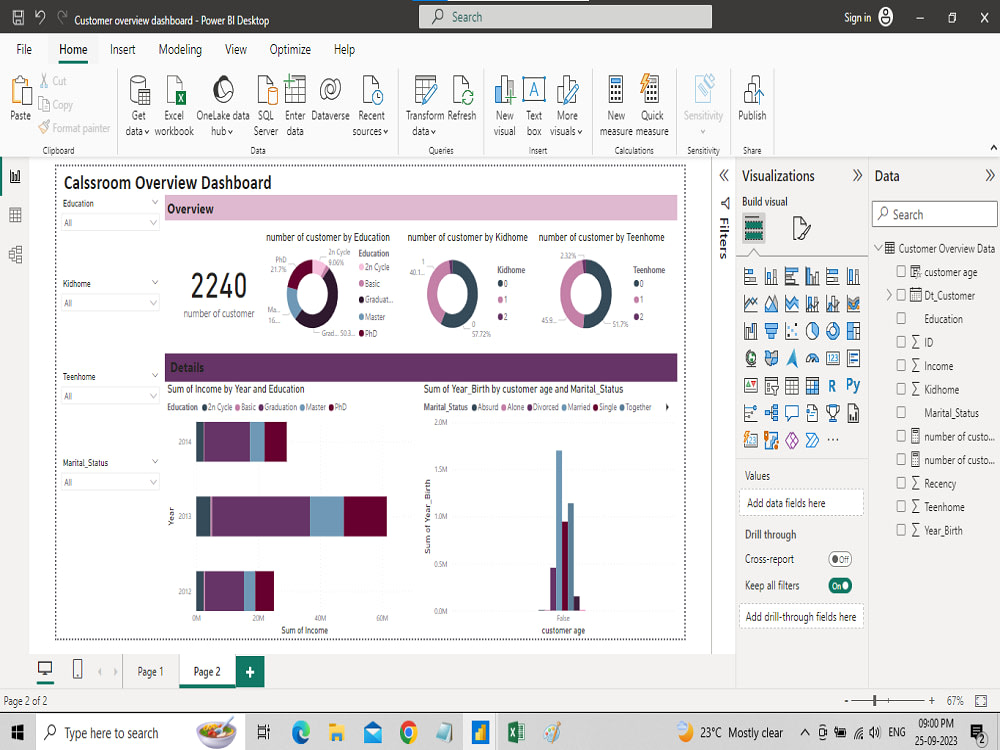
Task: Check the ID field checkbox
Action: click(901, 342)
